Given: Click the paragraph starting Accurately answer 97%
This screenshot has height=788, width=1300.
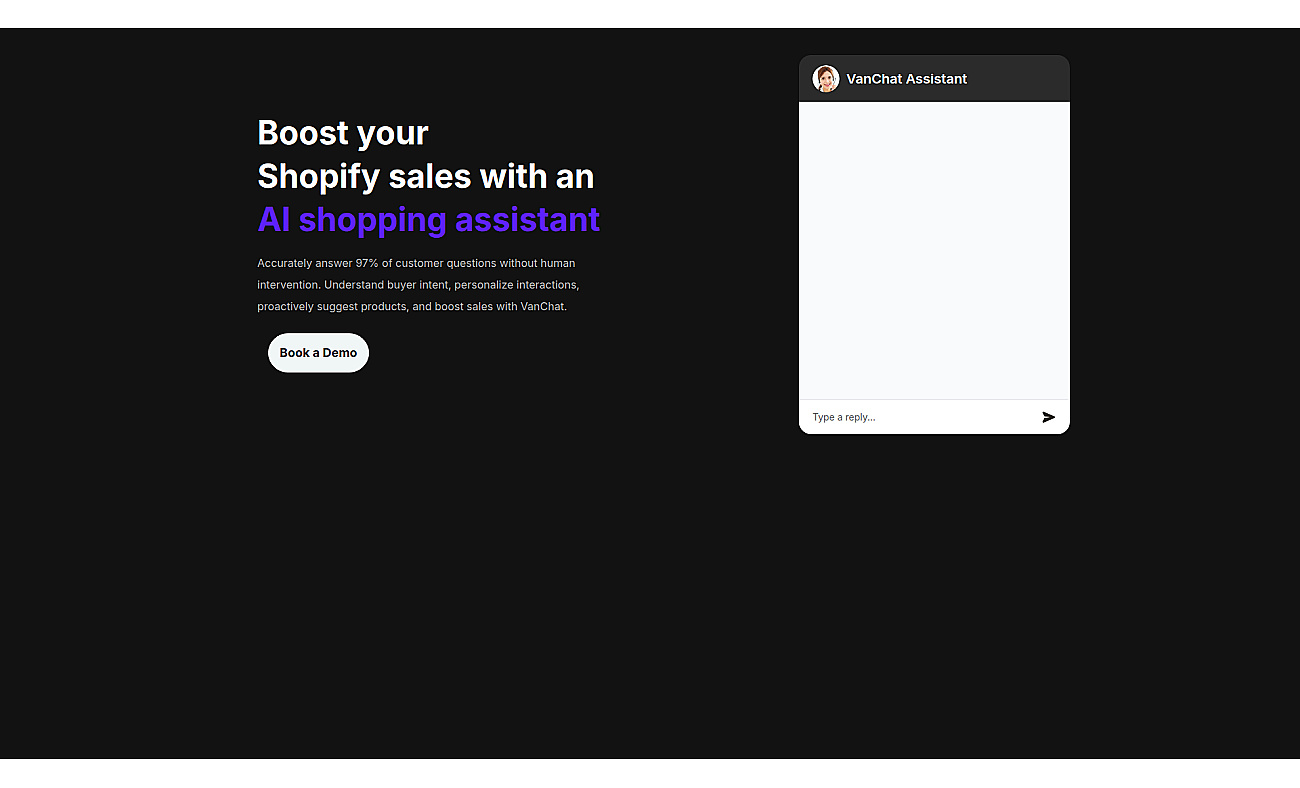Looking at the screenshot, I should (418, 285).
